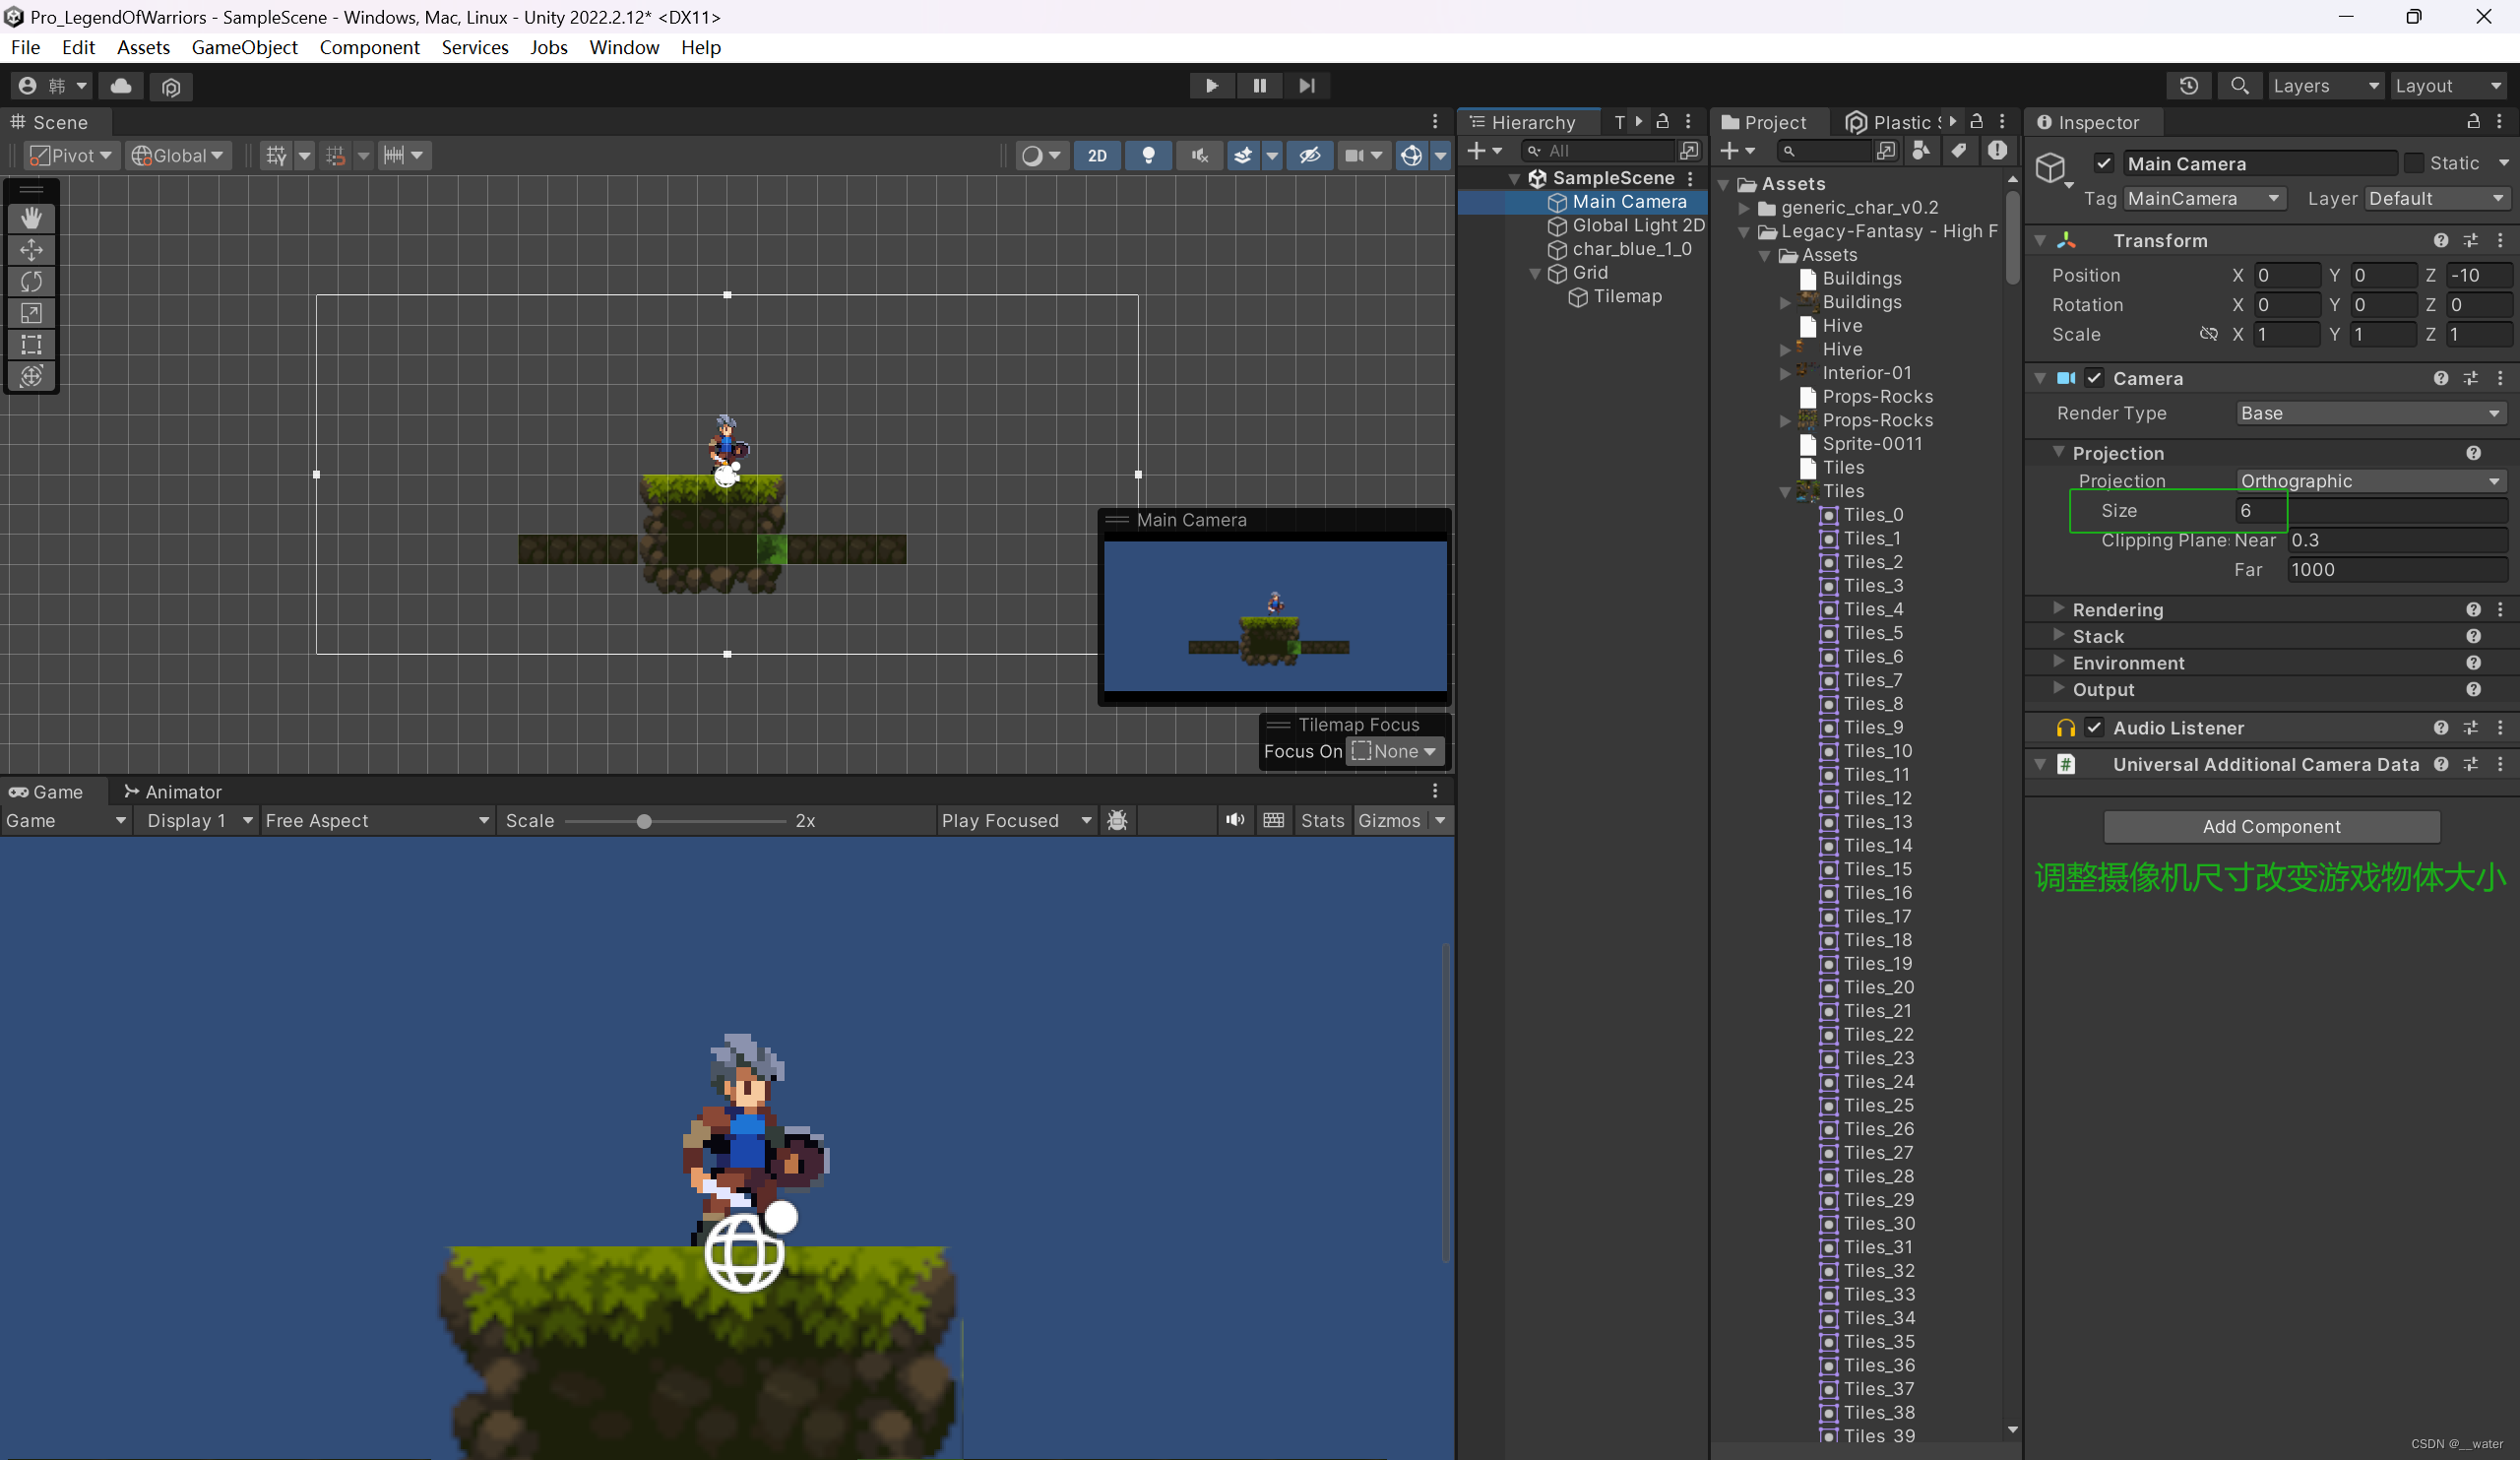Screen dimensions: 2520x1460
Task: Uncheck the Audio Listener component checkbox
Action: 2094,727
